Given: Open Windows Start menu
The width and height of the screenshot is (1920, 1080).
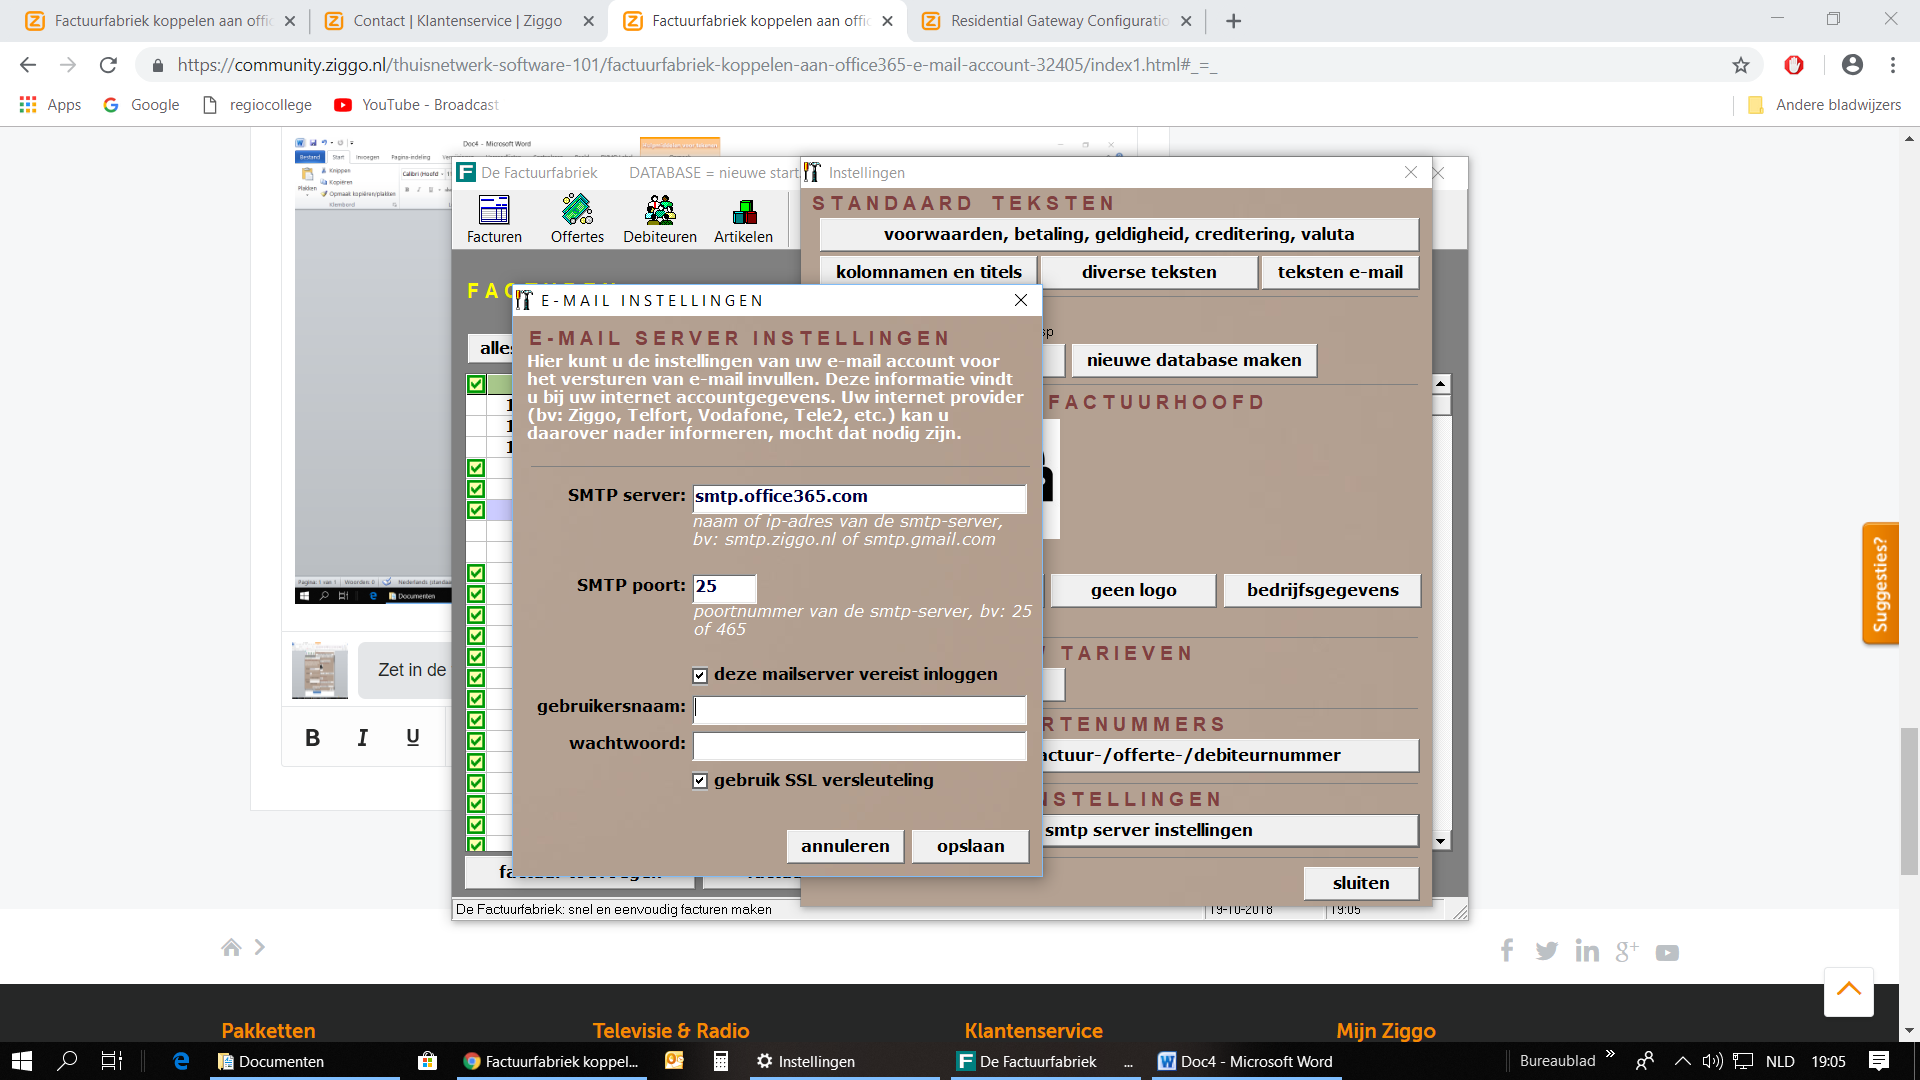Looking at the screenshot, I should (22, 1061).
